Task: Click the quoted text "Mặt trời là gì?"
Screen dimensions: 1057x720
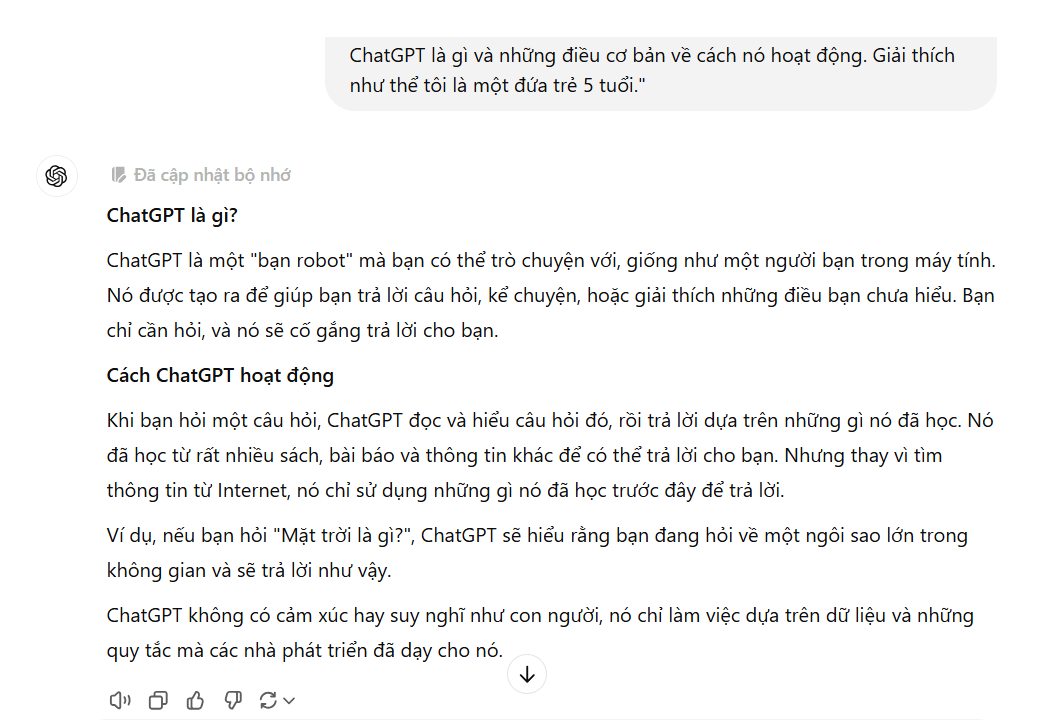Action: tap(344, 536)
